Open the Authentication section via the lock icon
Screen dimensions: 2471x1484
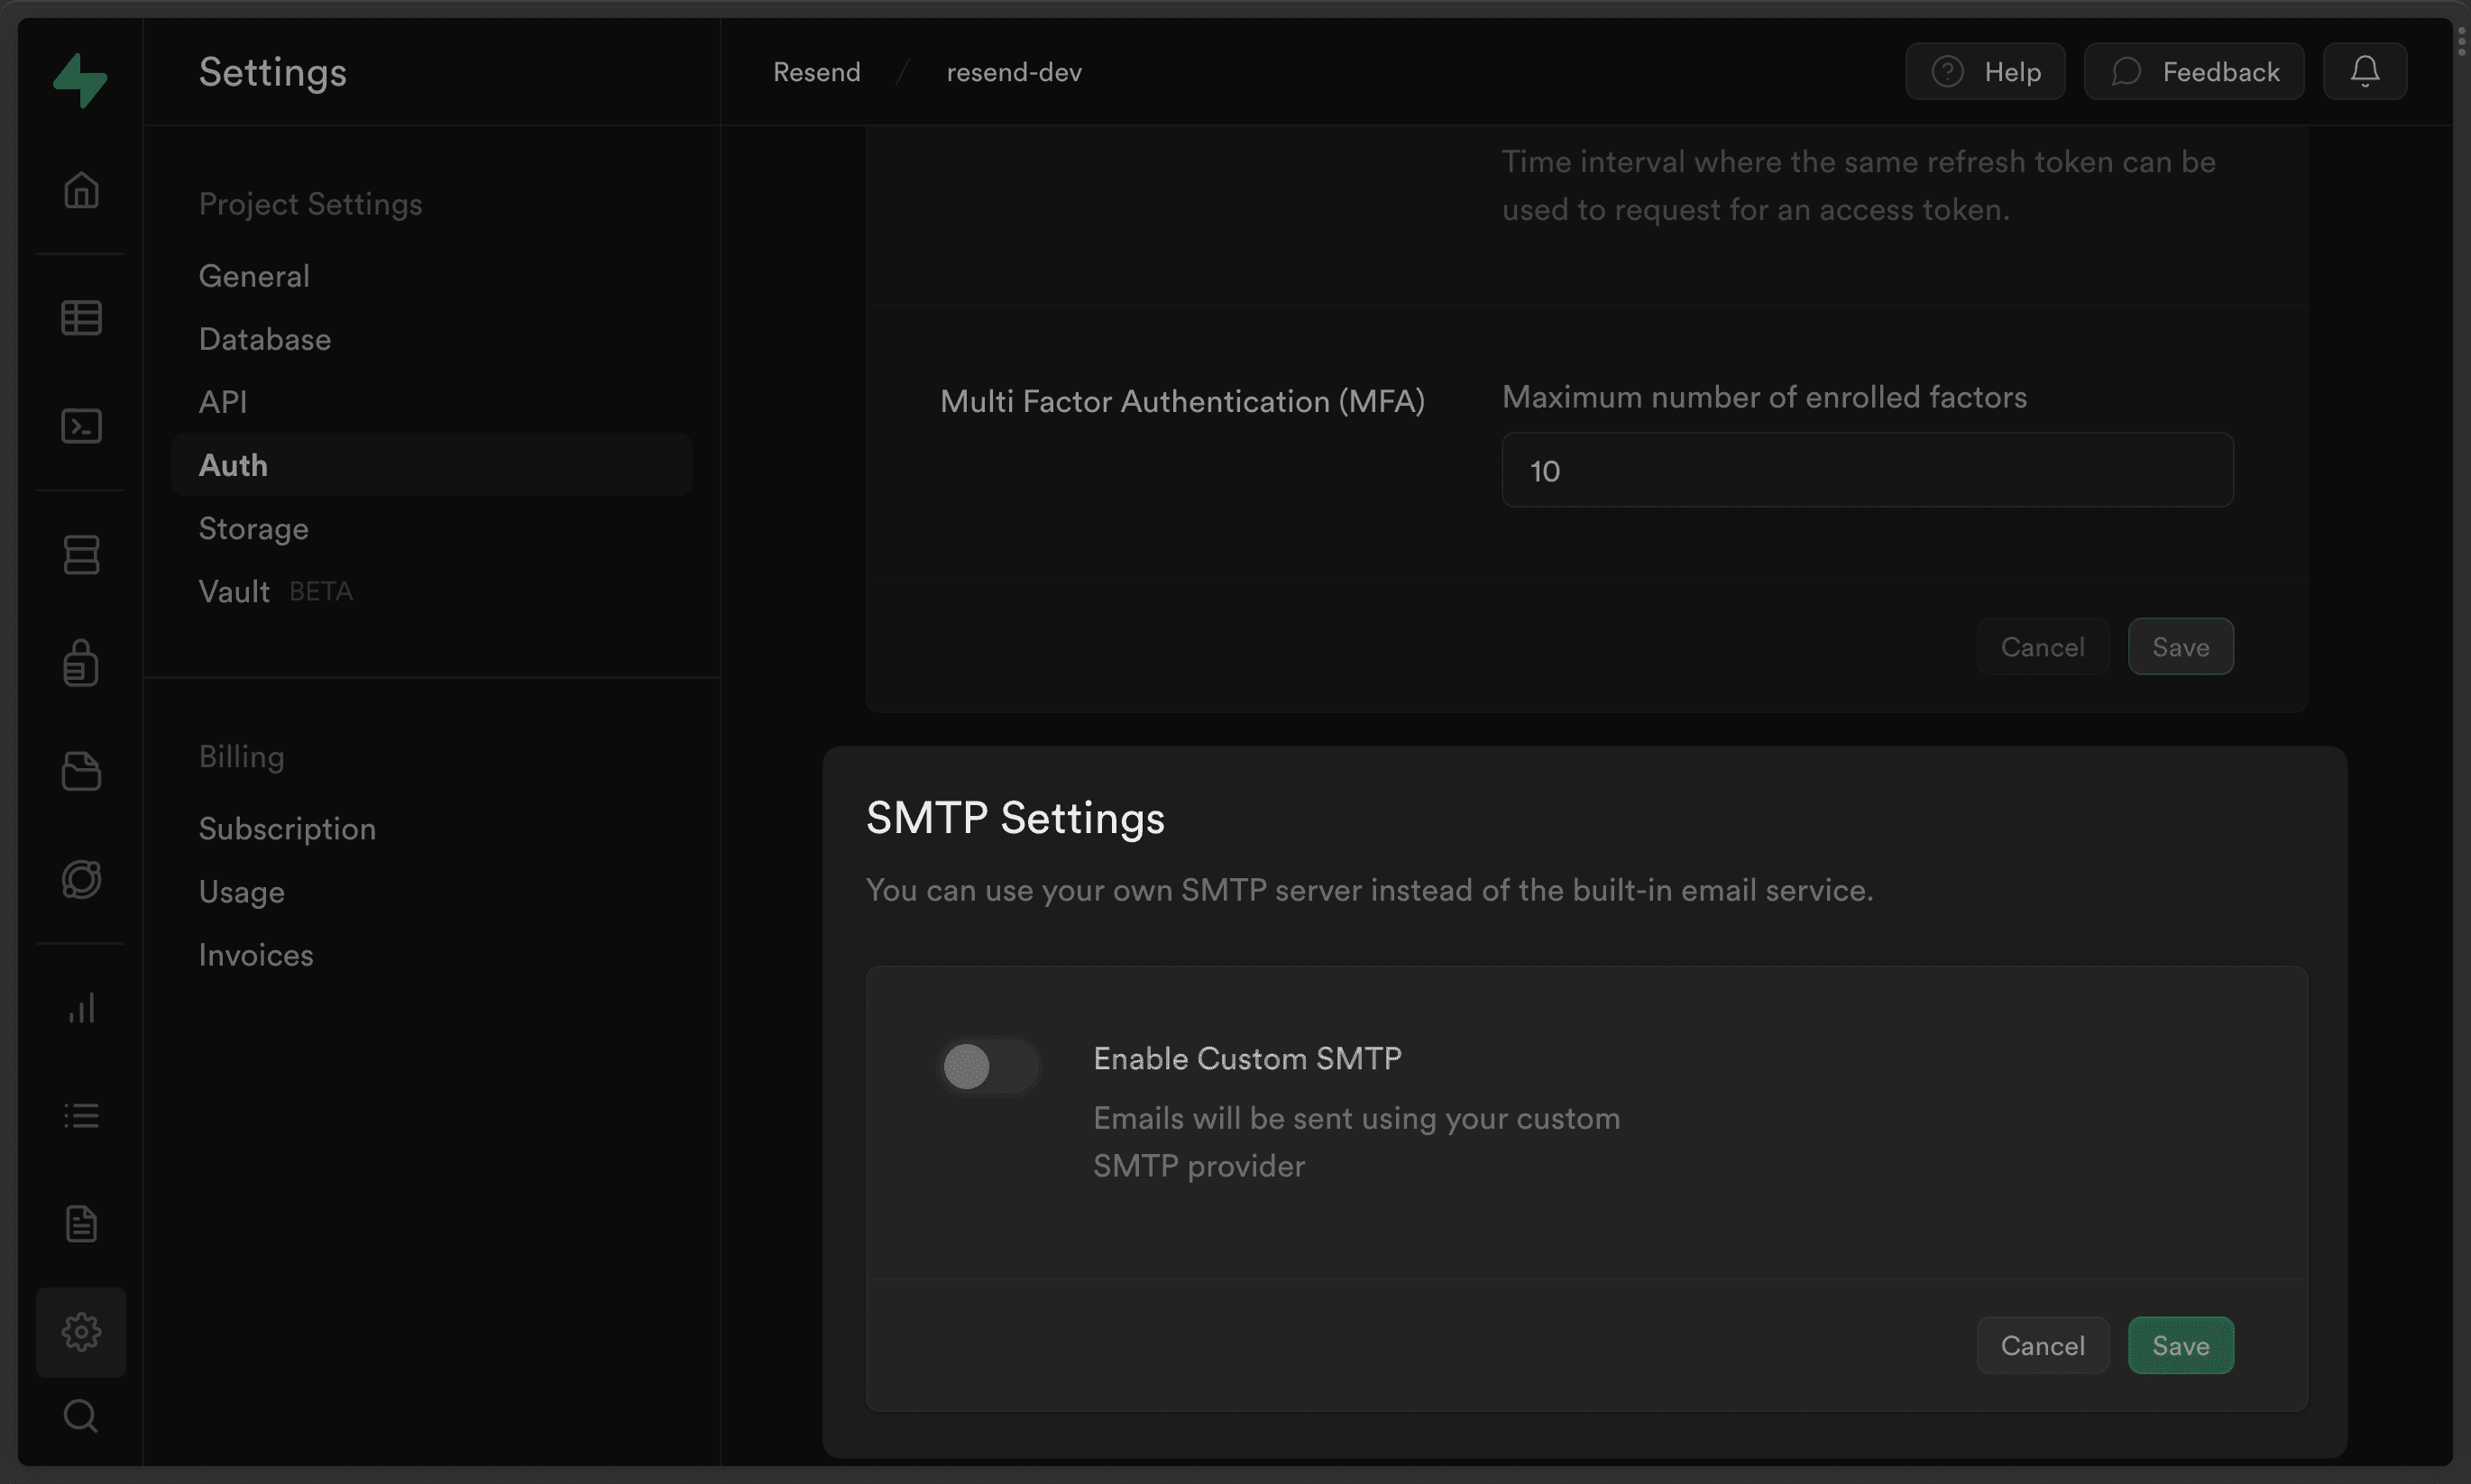[81, 663]
